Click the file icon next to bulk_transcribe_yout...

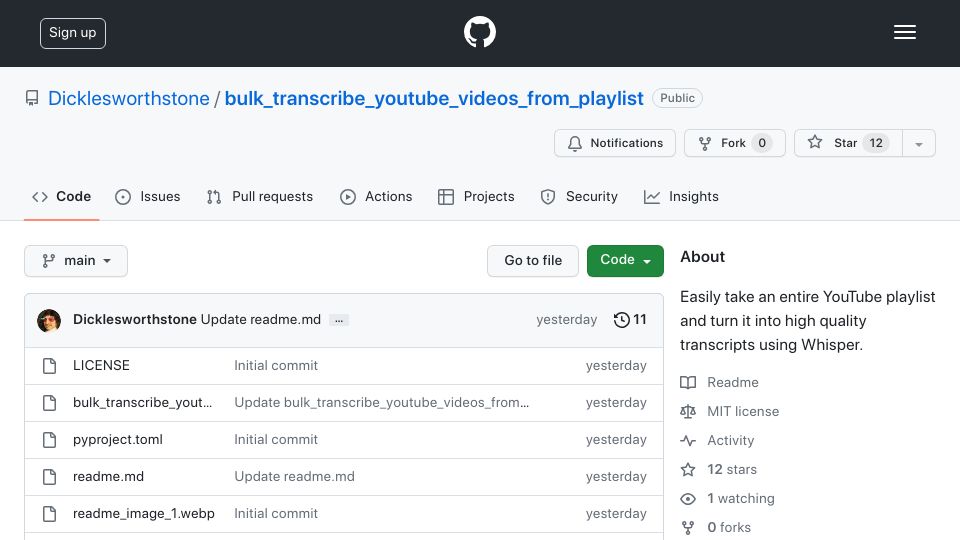tap(50, 403)
